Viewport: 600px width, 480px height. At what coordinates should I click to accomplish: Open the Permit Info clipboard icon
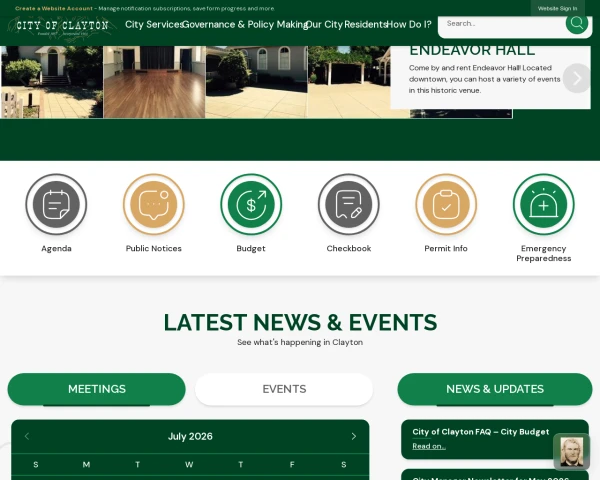click(446, 204)
